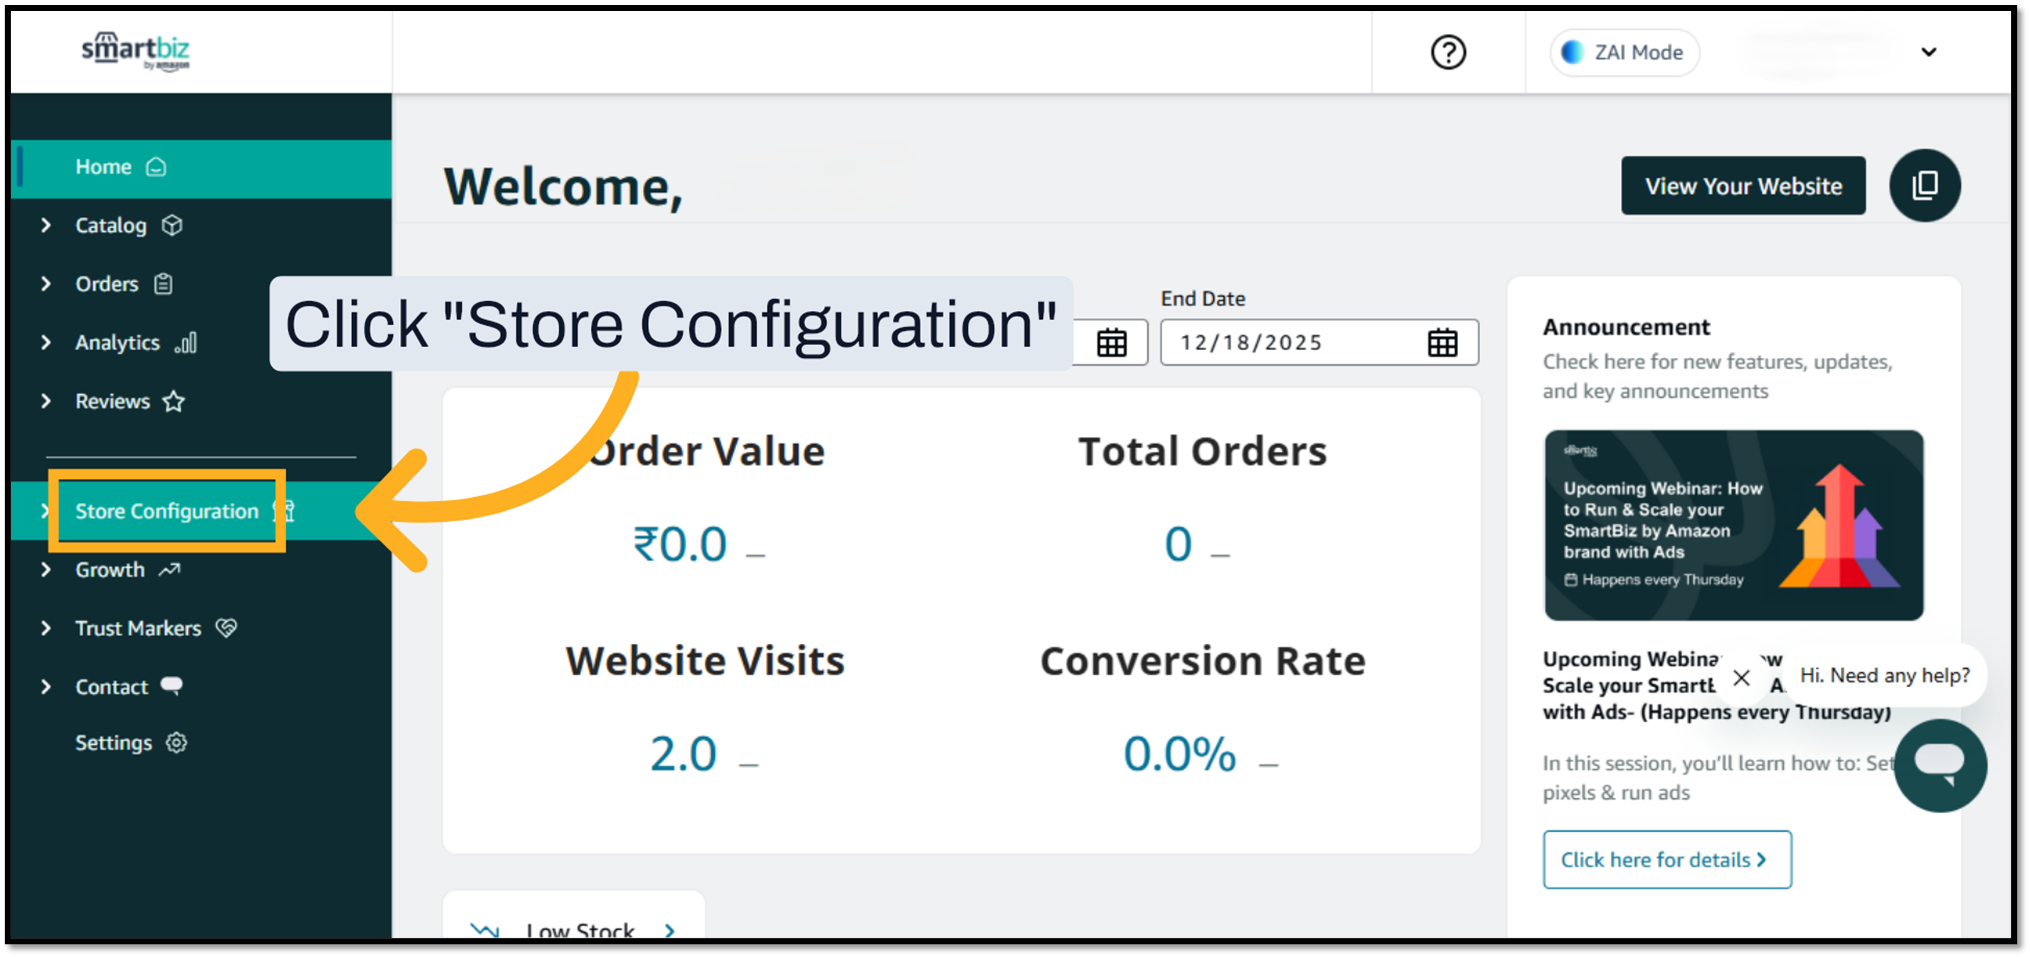The width and height of the screenshot is (2030, 957).
Task: Open End Date calendar picker icon
Action: [x=1442, y=343]
